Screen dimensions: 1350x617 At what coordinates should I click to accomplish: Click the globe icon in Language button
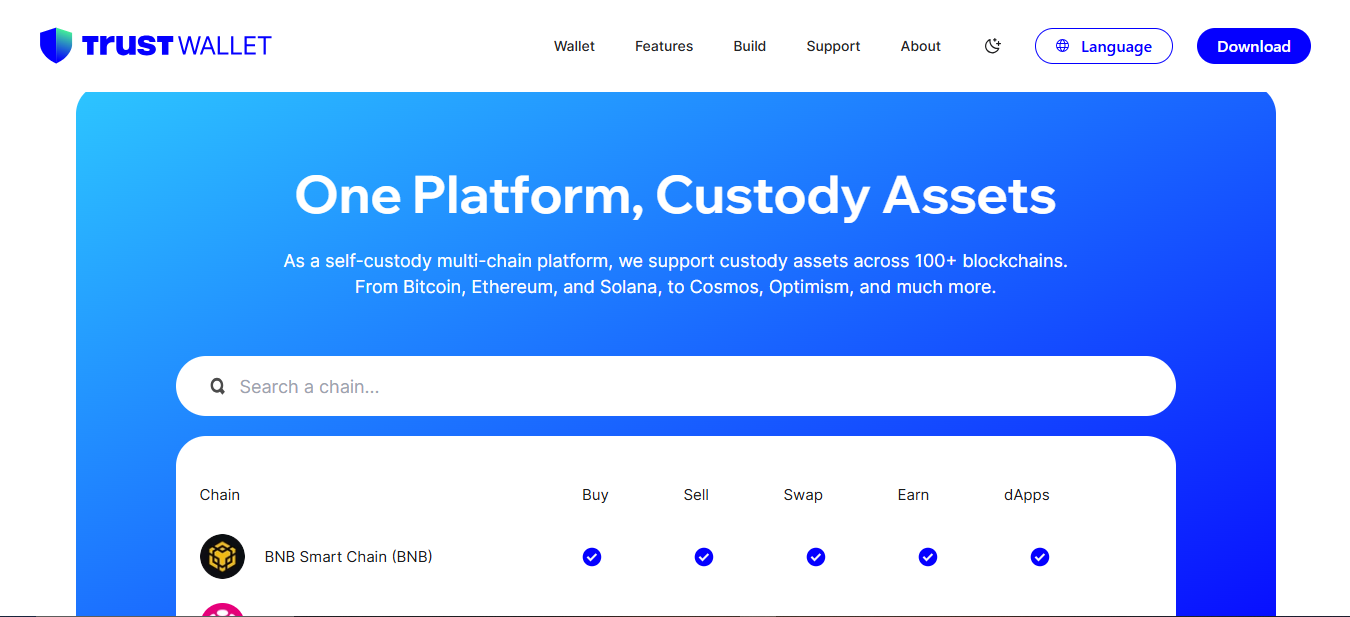point(1062,46)
